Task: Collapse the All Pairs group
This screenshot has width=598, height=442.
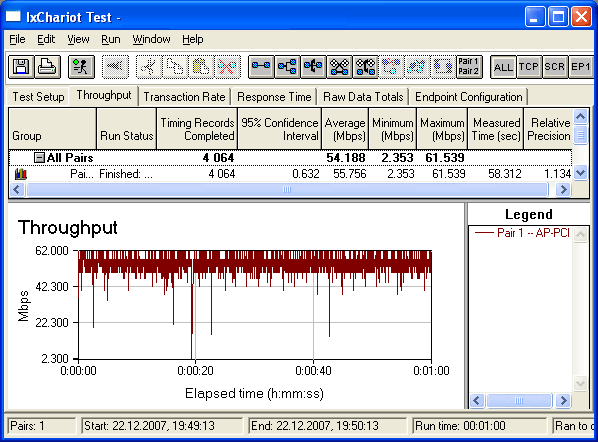Action: (x=39, y=158)
